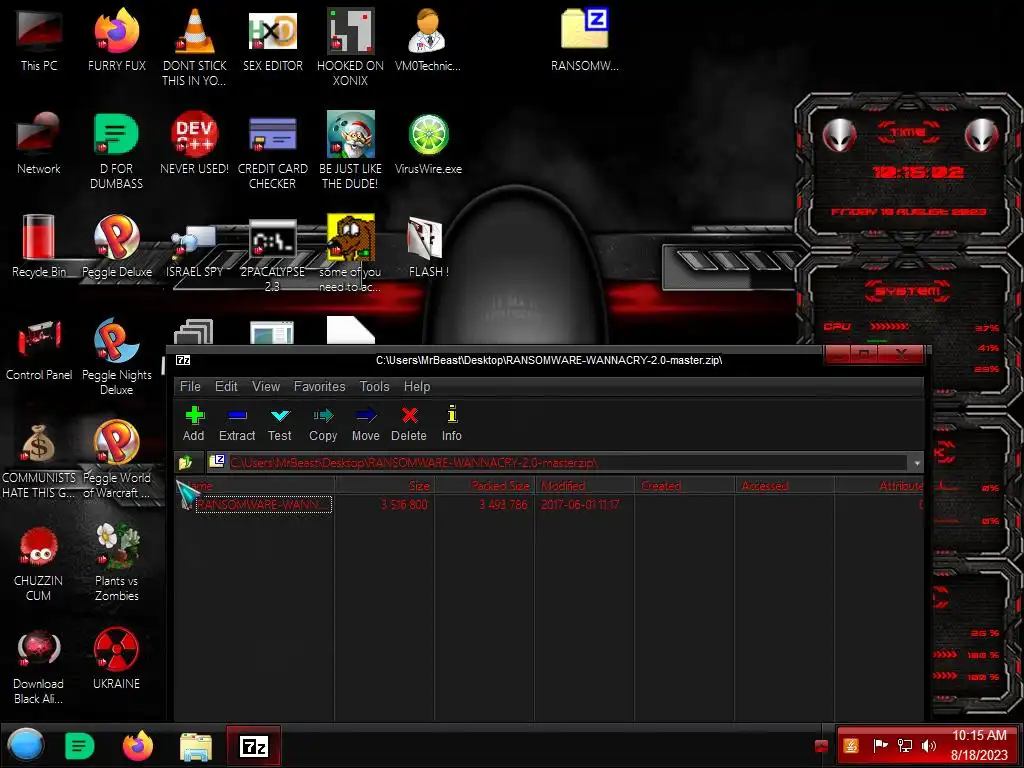The height and width of the screenshot is (768, 1024).
Task: Select This PC desktop icon
Action: 39,40
